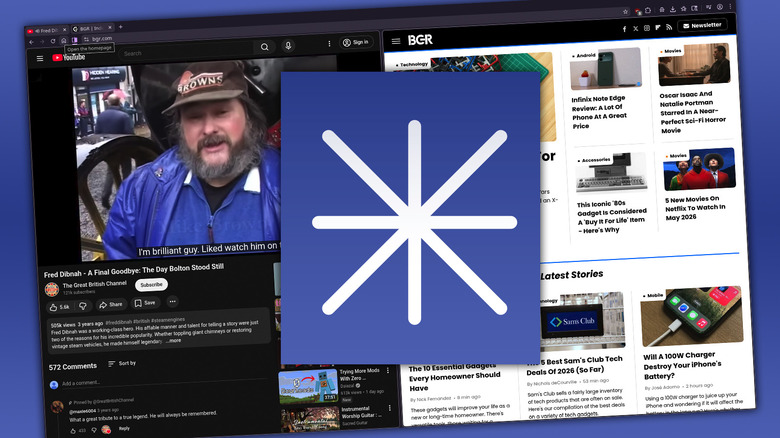
Task: Open the homepage with the home icon
Action: (64, 40)
